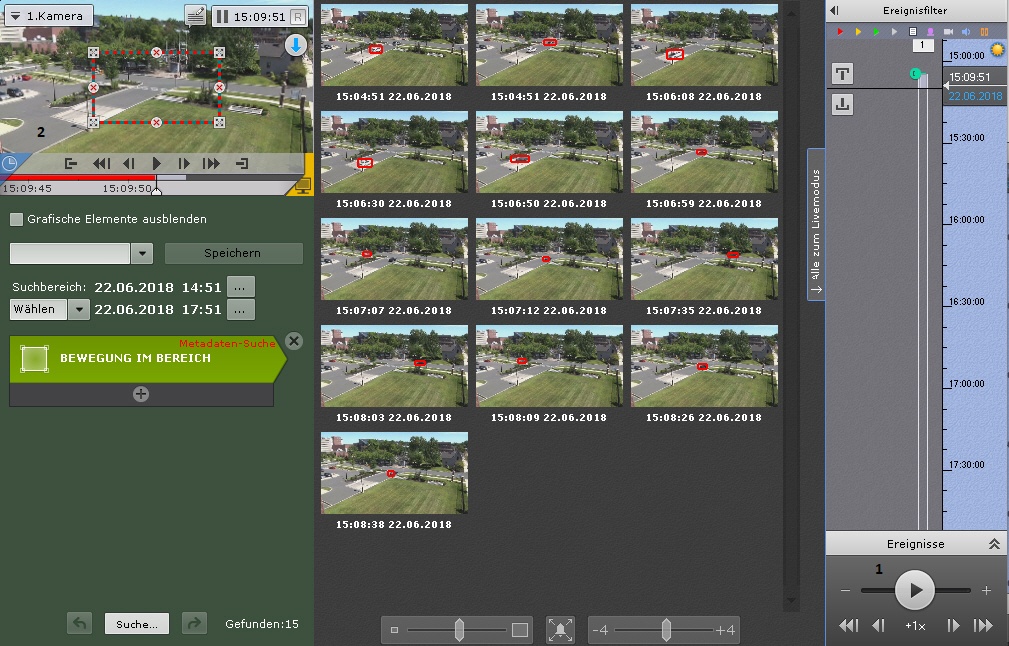Image resolution: width=1009 pixels, height=646 pixels.
Task: Click the clock archive mode icon
Action: pos(9,163)
